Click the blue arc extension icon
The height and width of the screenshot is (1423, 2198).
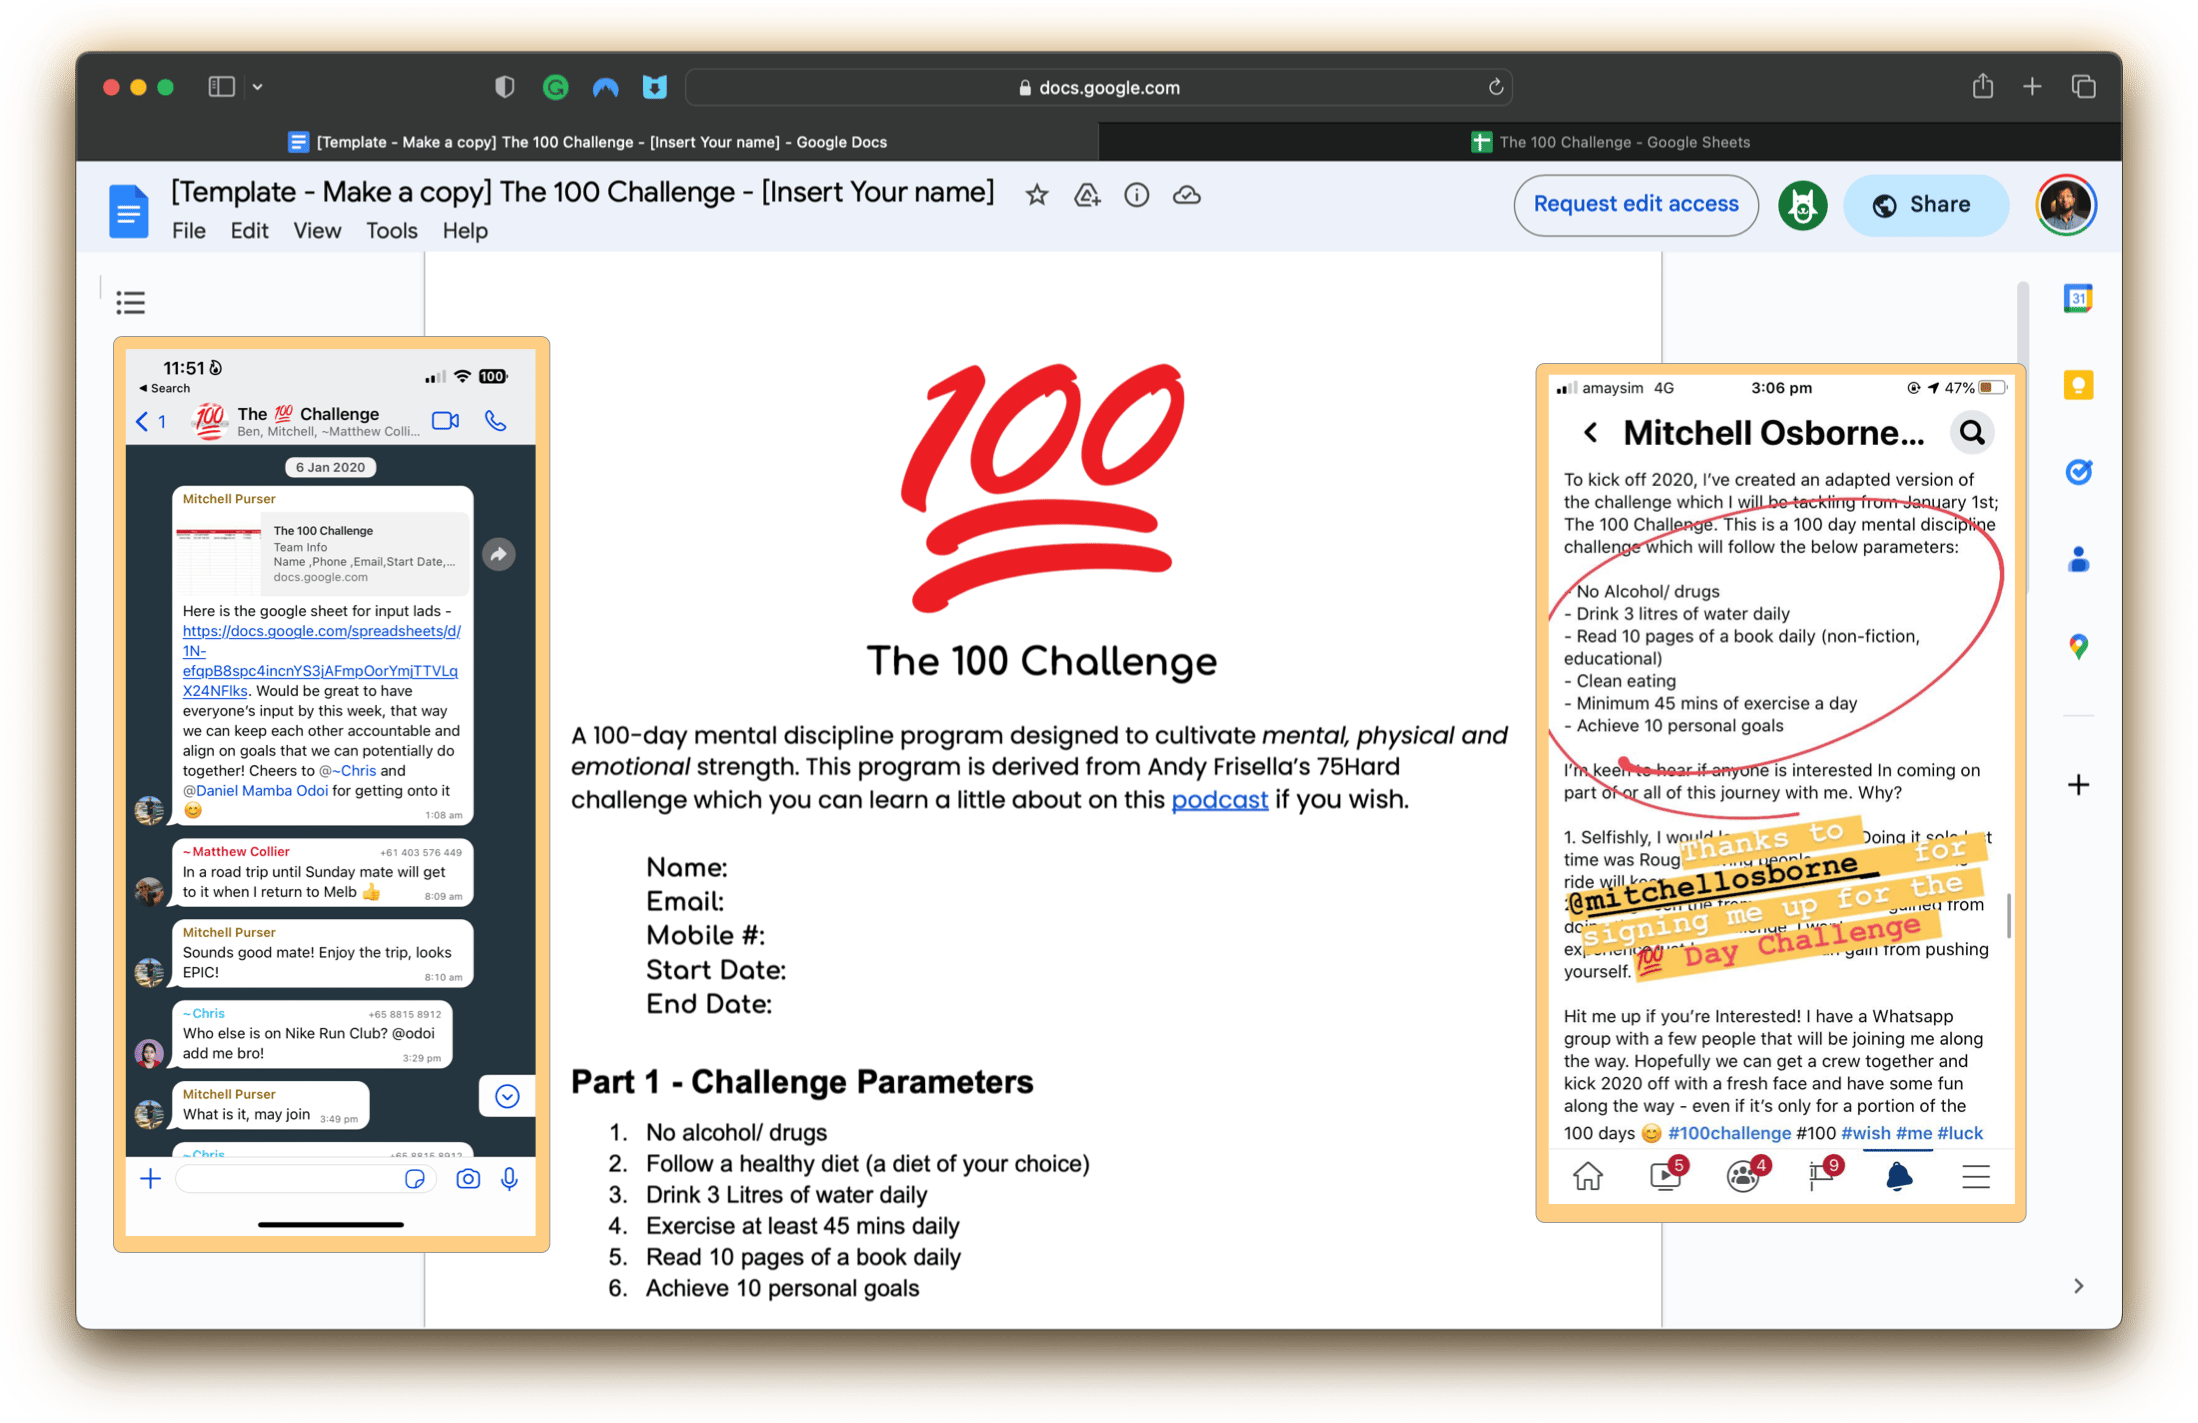(605, 87)
